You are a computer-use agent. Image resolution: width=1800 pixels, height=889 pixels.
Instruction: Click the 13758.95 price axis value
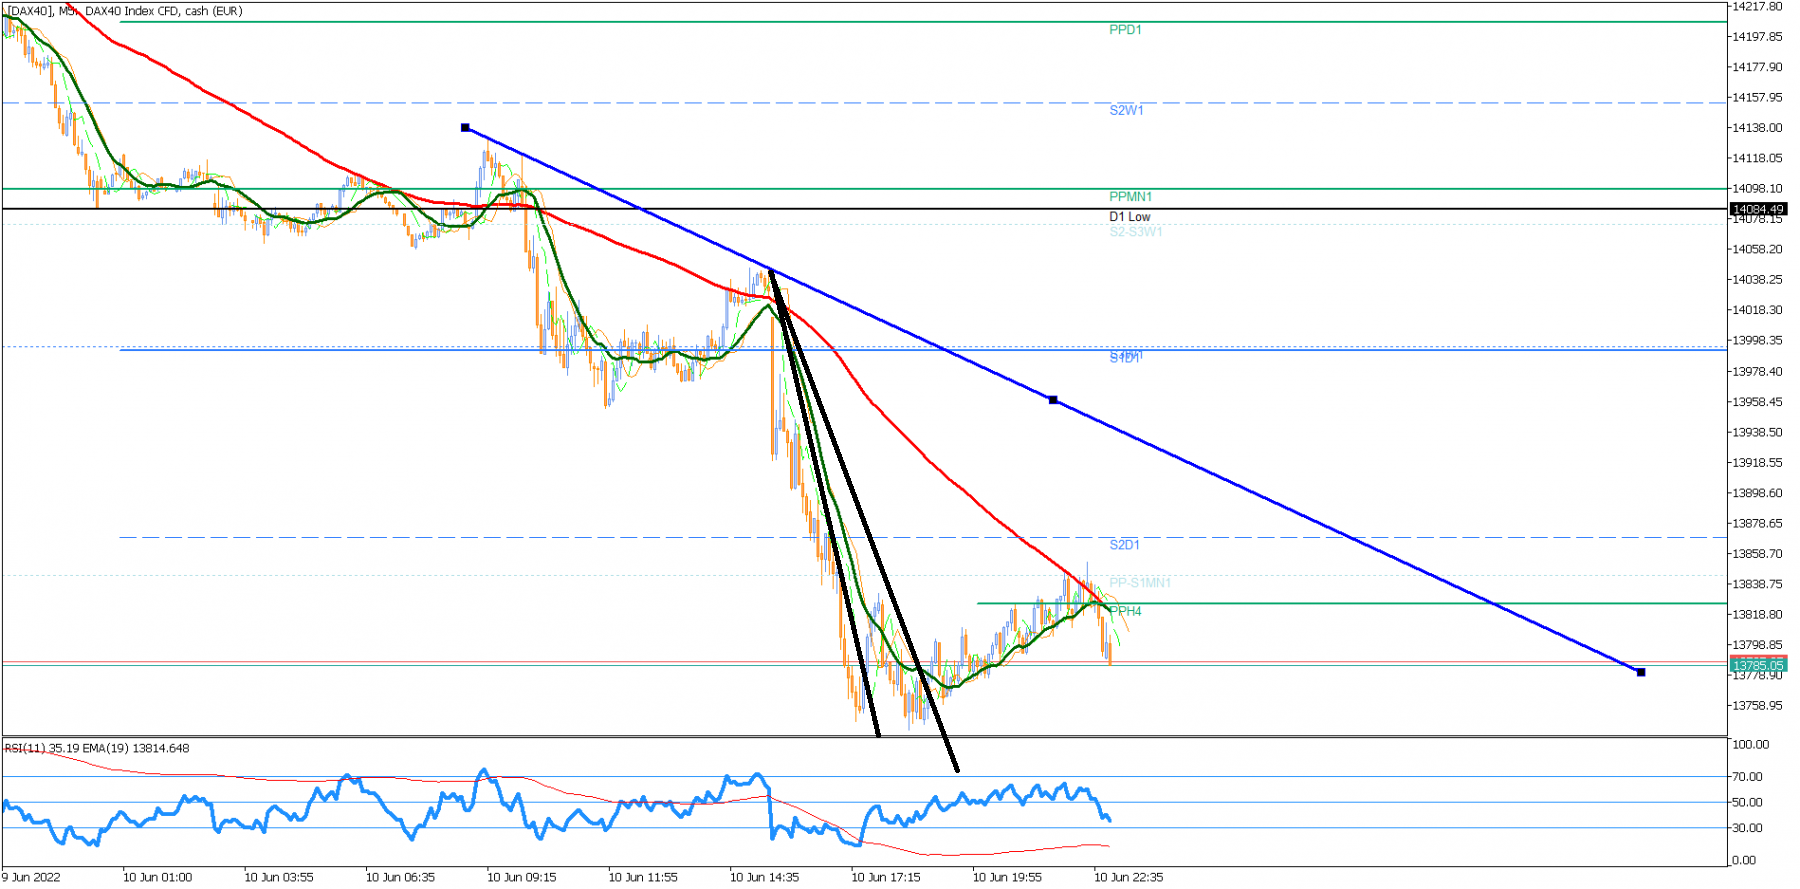(1757, 706)
